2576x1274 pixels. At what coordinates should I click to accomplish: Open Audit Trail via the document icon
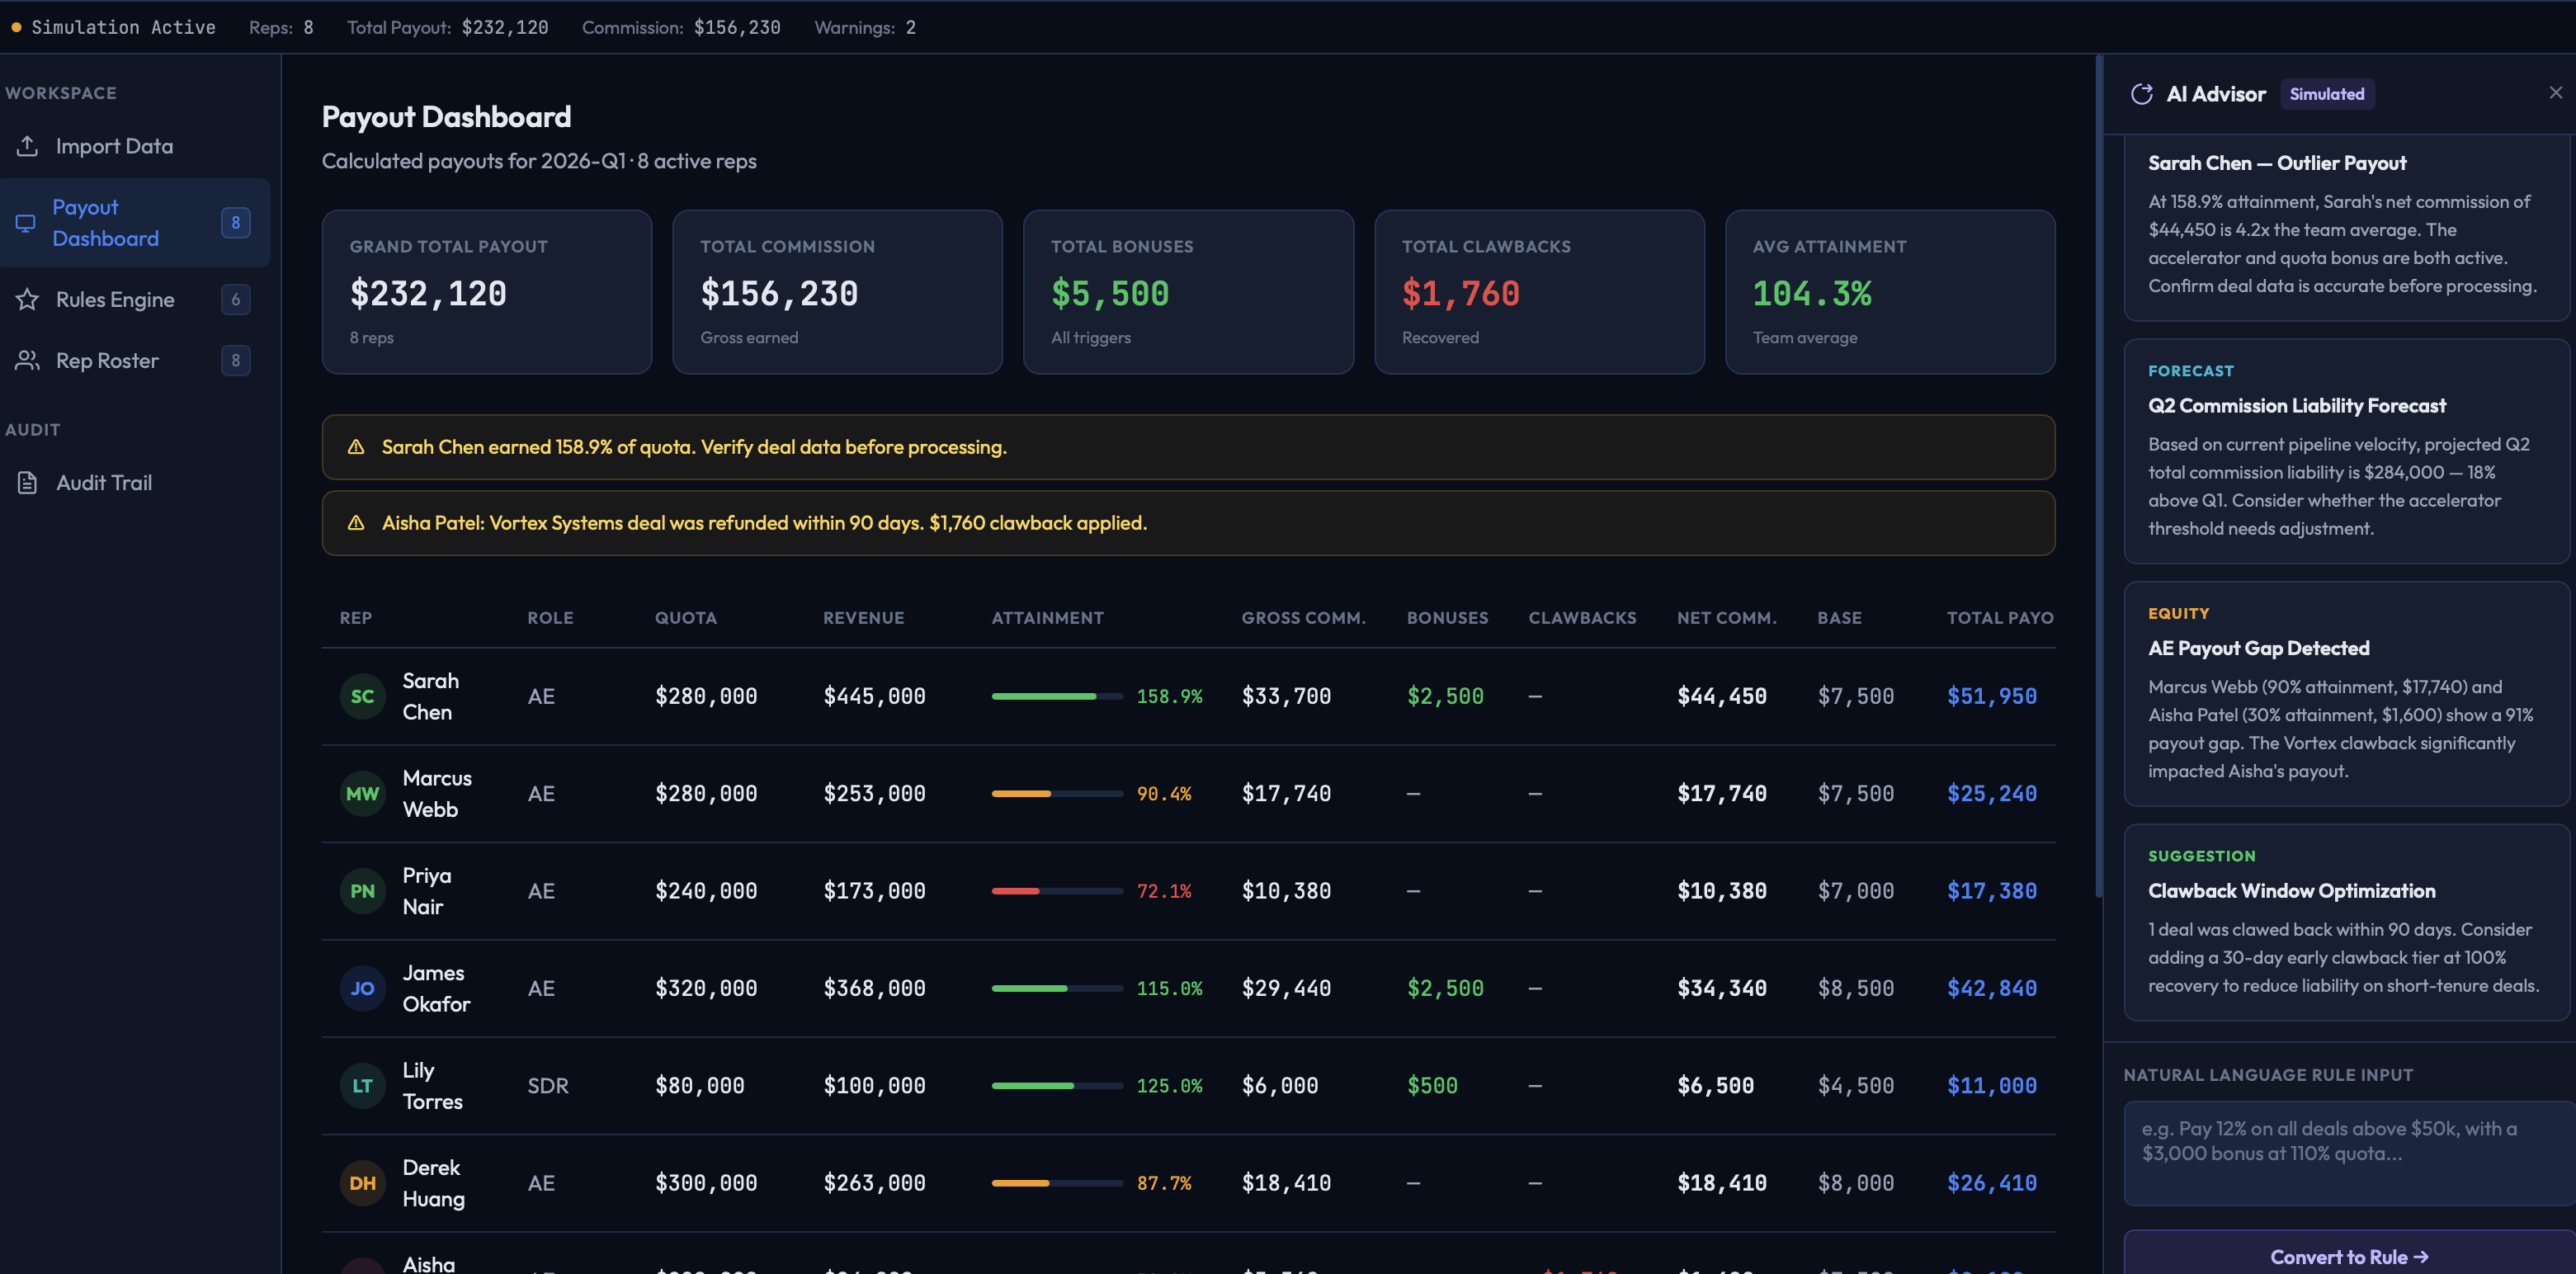[x=27, y=482]
